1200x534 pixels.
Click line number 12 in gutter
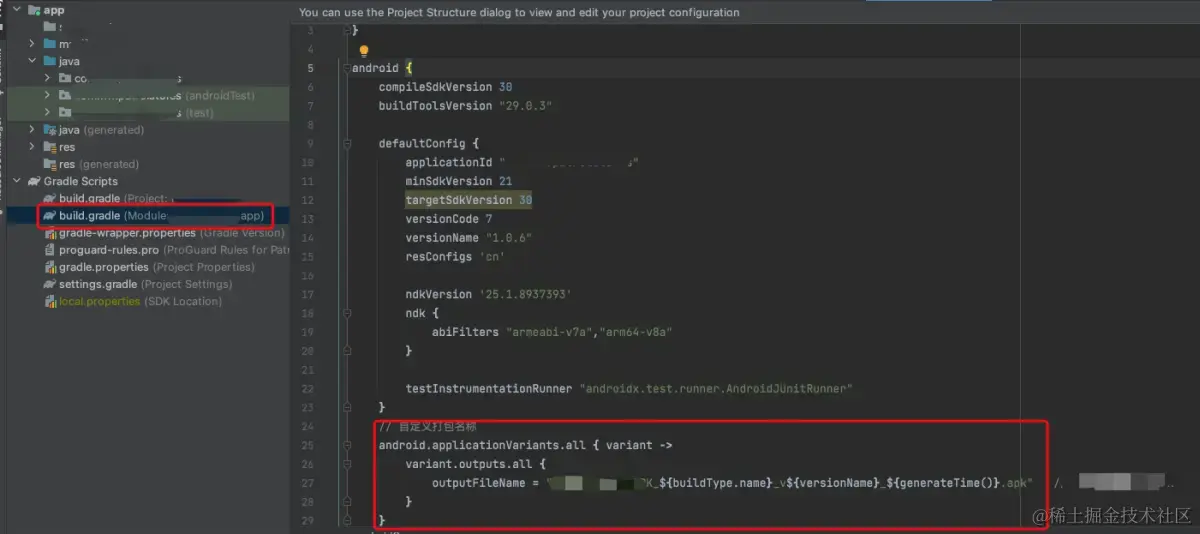[307, 200]
